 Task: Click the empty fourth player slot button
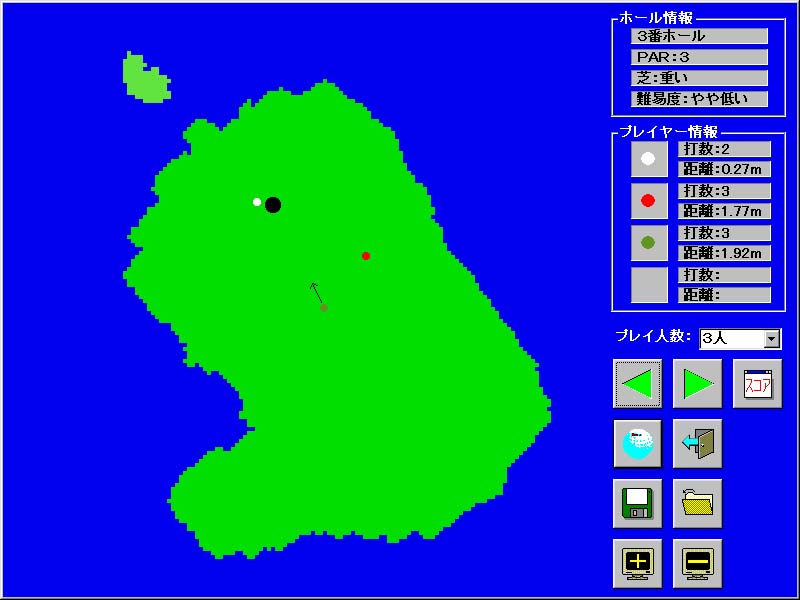[648, 285]
